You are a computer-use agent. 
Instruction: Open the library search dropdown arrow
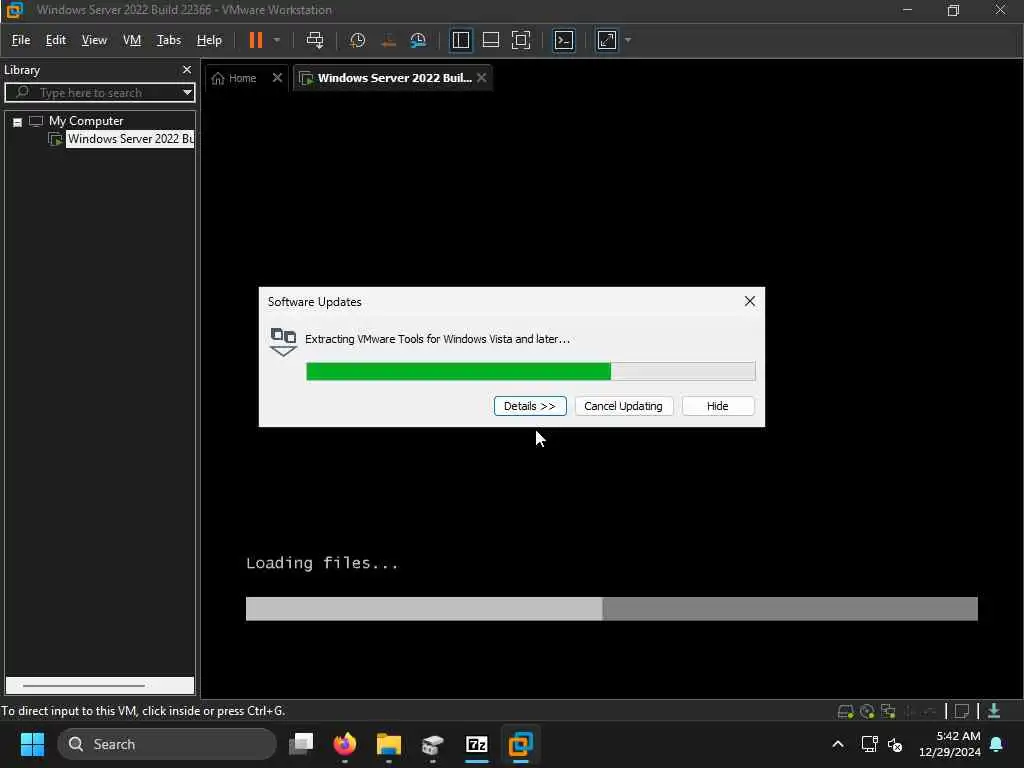pos(187,93)
